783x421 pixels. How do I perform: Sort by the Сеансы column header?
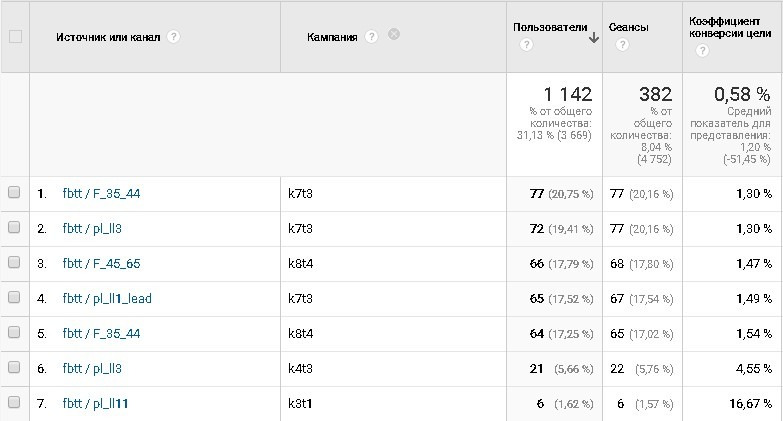click(629, 28)
